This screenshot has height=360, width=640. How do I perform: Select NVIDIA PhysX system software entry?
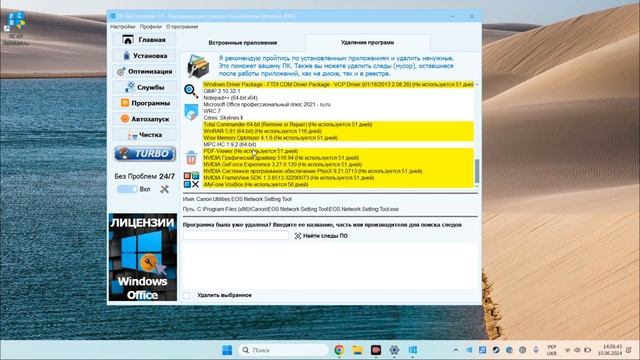pos(338,171)
